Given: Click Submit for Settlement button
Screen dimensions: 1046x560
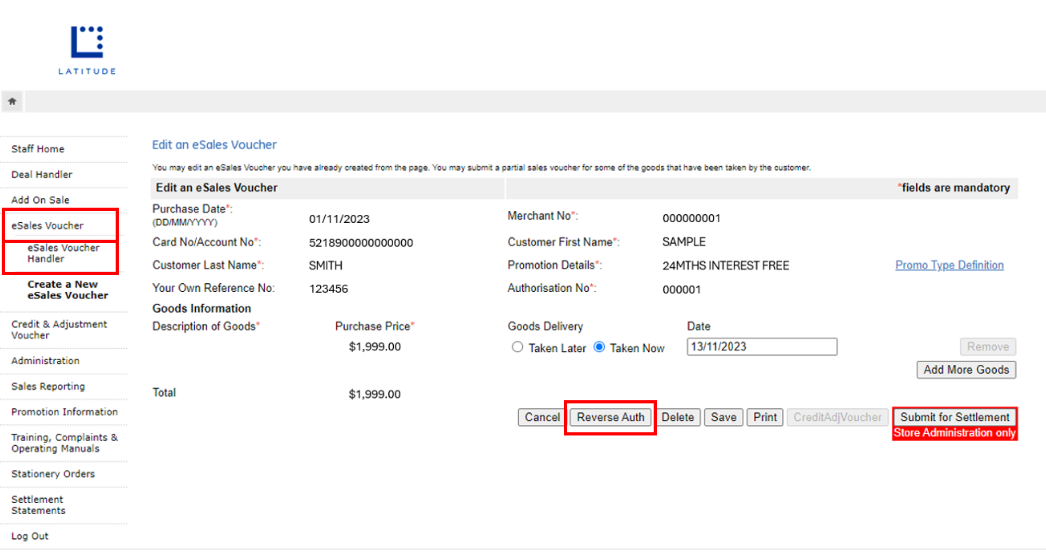Looking at the screenshot, I should pyautogui.click(x=954, y=417).
